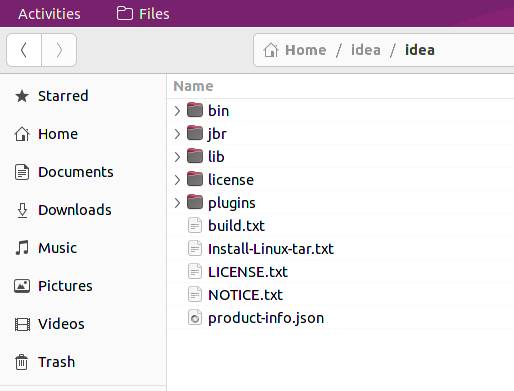Select the license folder name
Viewport: 514px width, 391px height.
pyautogui.click(x=231, y=180)
